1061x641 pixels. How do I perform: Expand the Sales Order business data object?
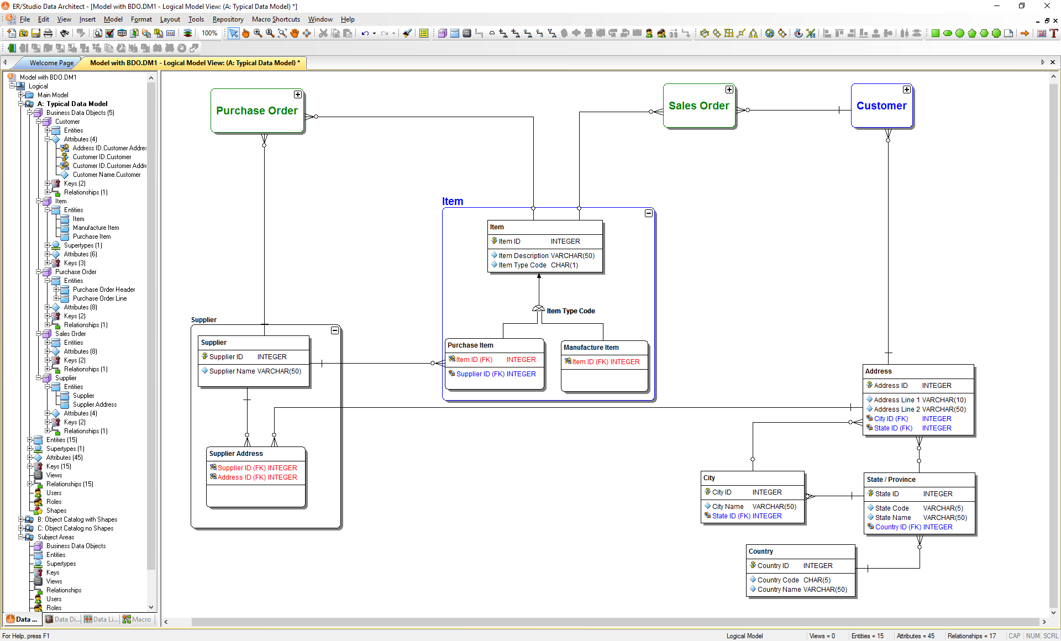point(729,90)
